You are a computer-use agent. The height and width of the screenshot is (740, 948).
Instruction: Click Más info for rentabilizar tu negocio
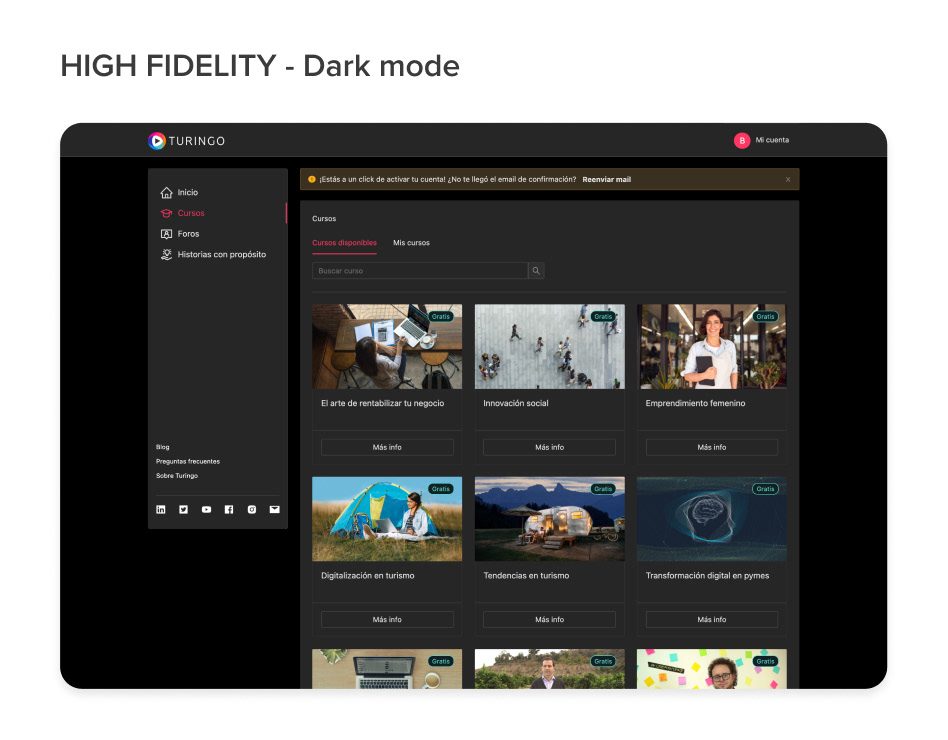click(x=387, y=447)
